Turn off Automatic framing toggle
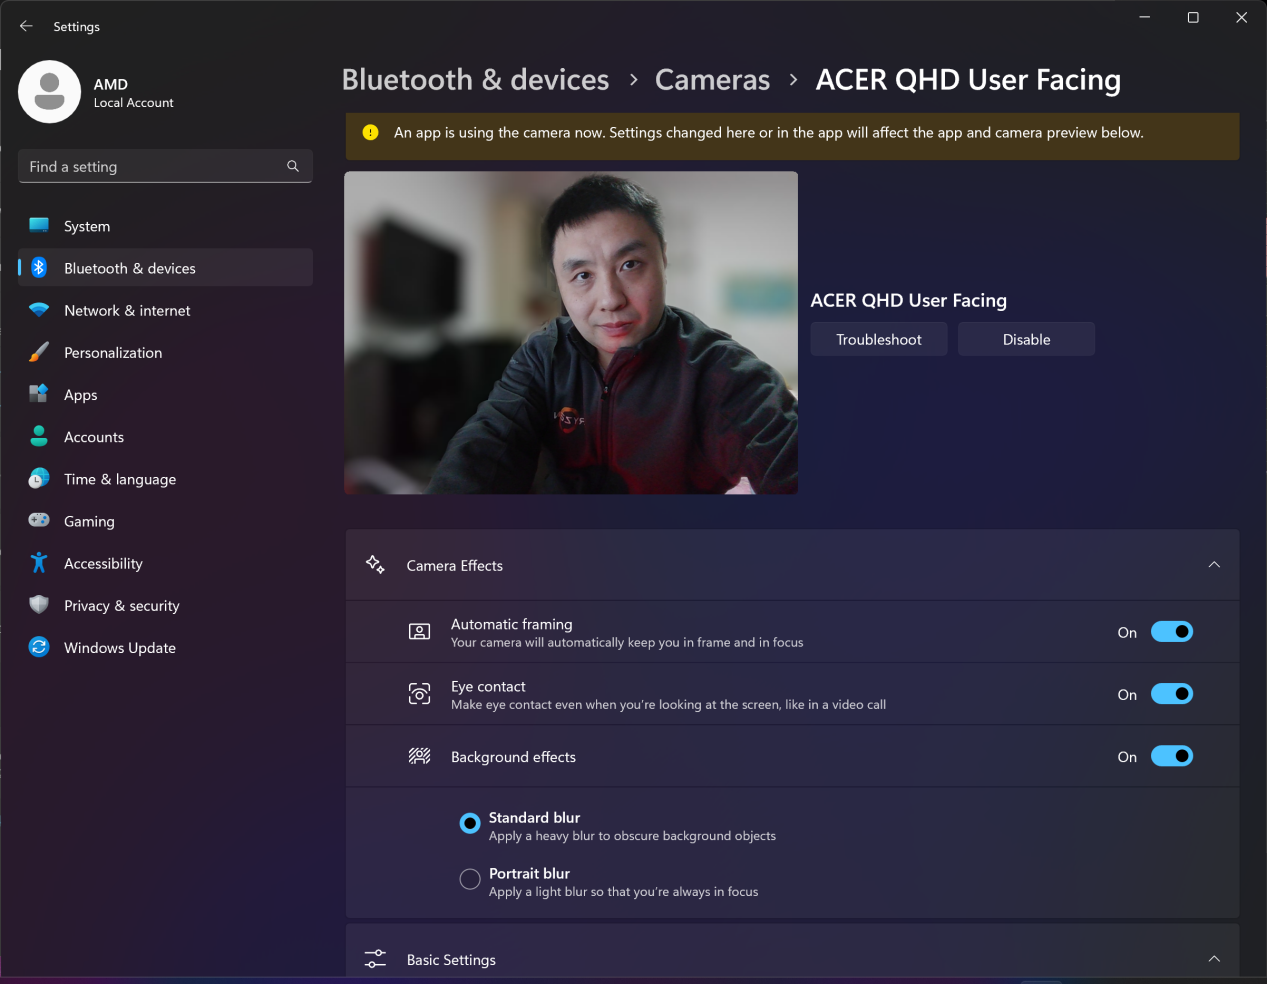 [1171, 632]
